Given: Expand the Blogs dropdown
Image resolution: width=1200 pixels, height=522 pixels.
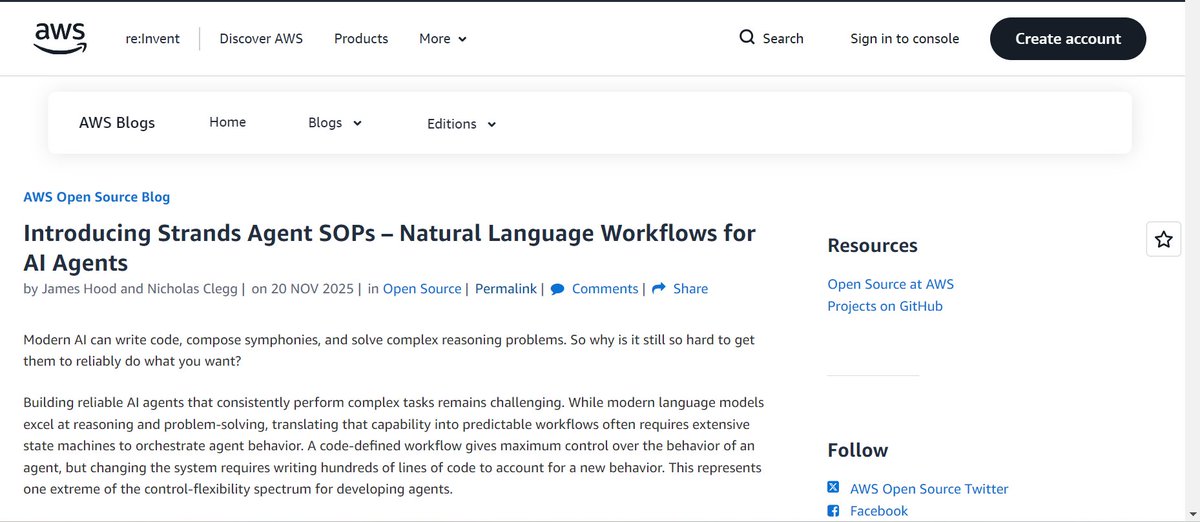Looking at the screenshot, I should point(335,123).
